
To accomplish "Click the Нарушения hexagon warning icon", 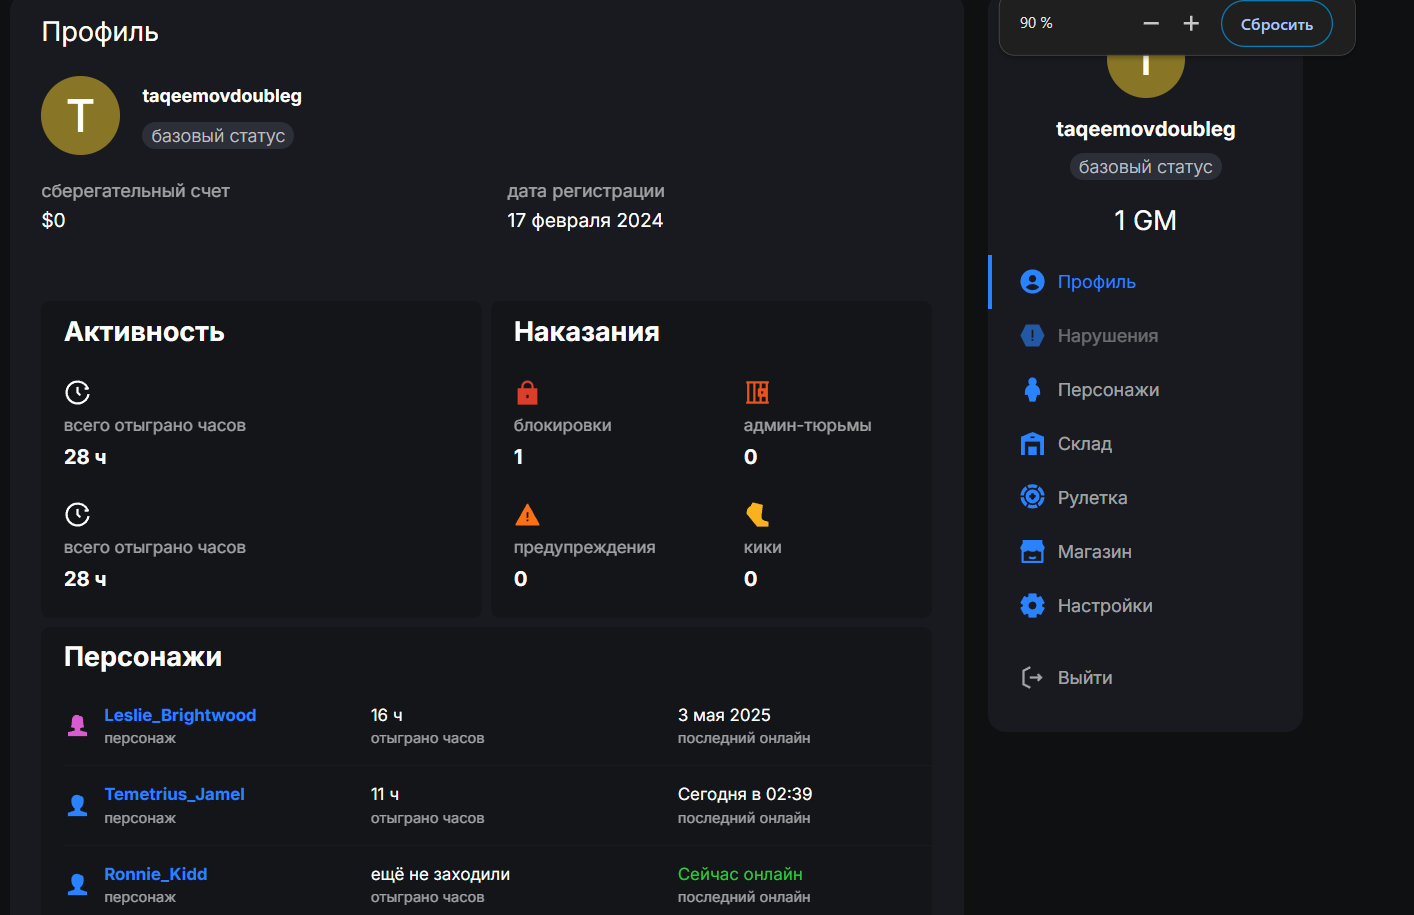I will click(x=1032, y=336).
